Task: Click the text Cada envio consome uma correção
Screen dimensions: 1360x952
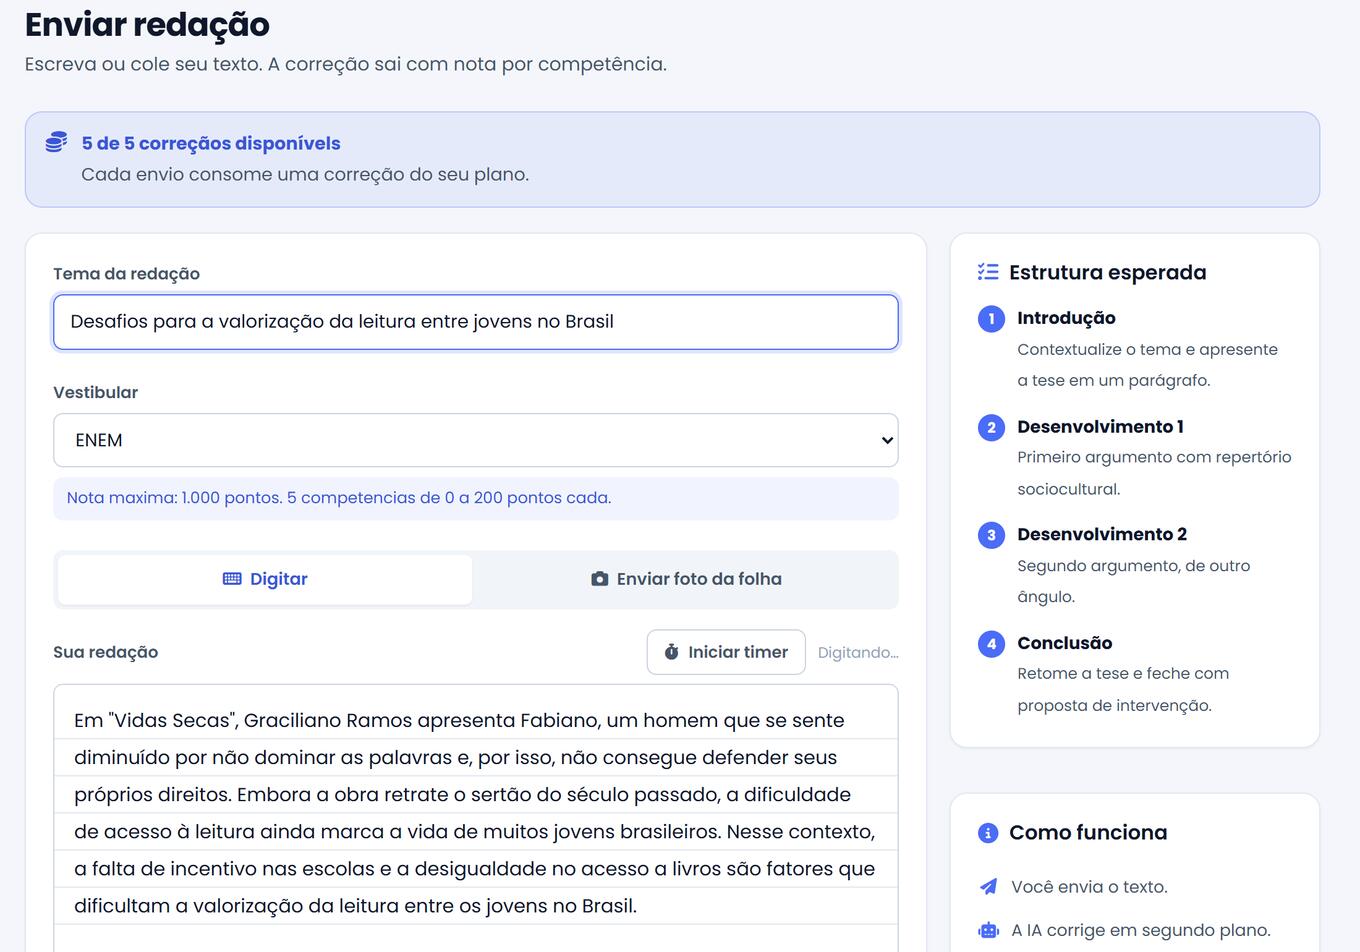Action: (305, 174)
